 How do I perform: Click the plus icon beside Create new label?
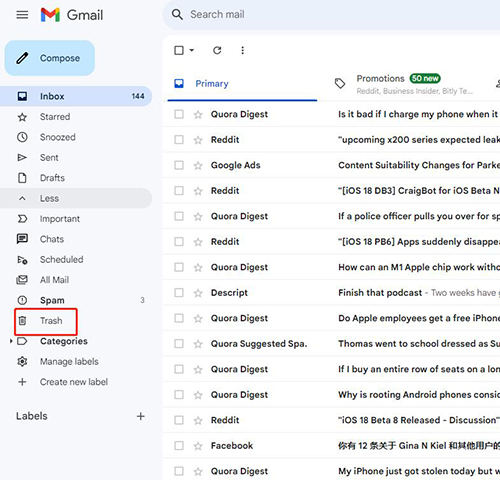(x=22, y=382)
